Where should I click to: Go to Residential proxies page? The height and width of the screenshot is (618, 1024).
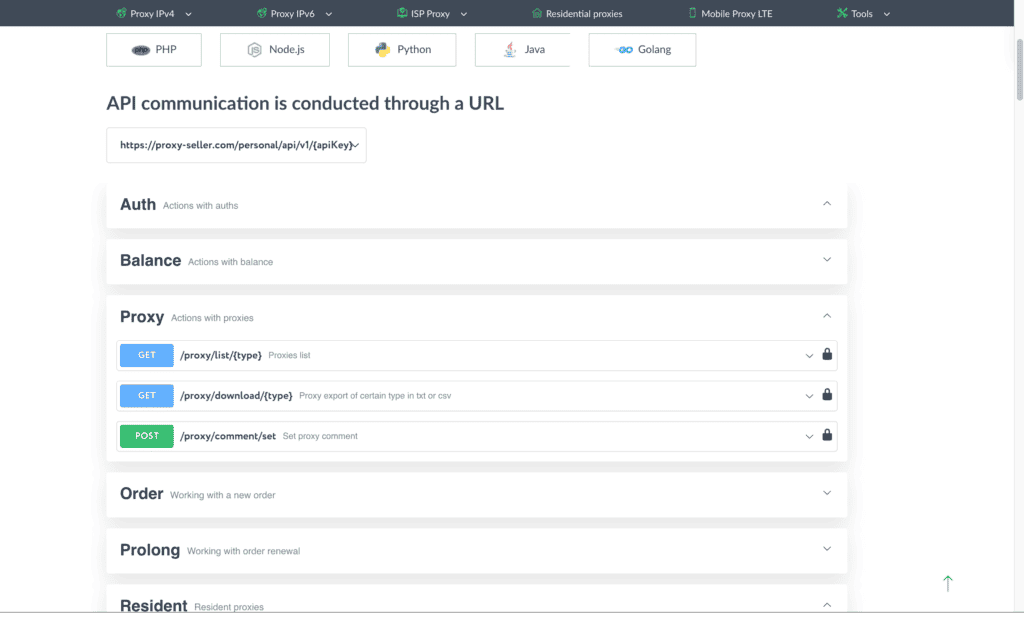(x=577, y=14)
